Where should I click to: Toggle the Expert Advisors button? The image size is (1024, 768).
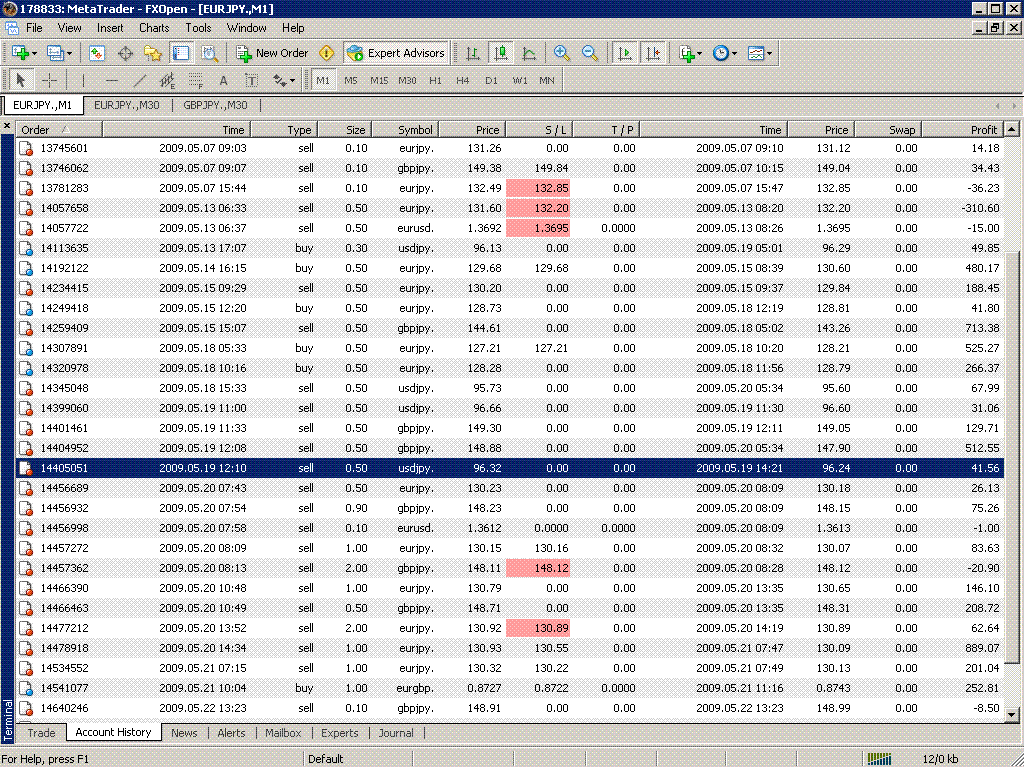[396, 54]
